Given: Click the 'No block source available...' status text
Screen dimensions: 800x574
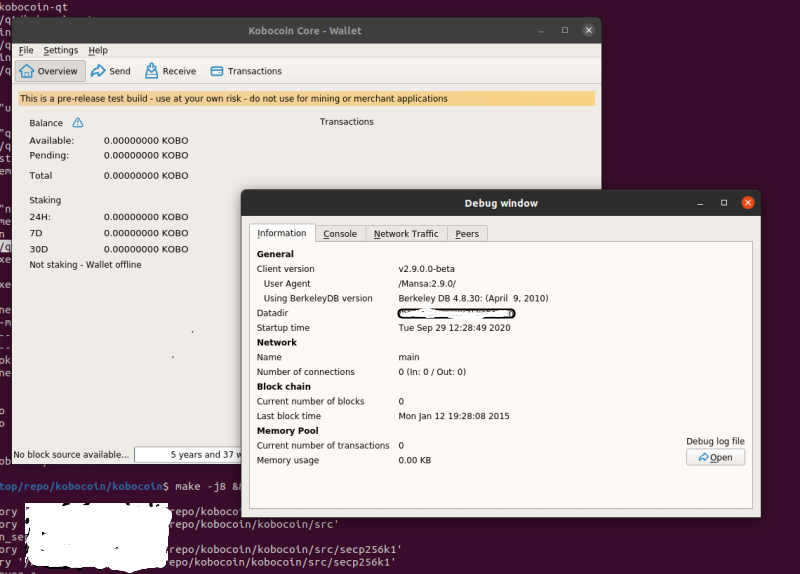Looking at the screenshot, I should [x=71, y=455].
